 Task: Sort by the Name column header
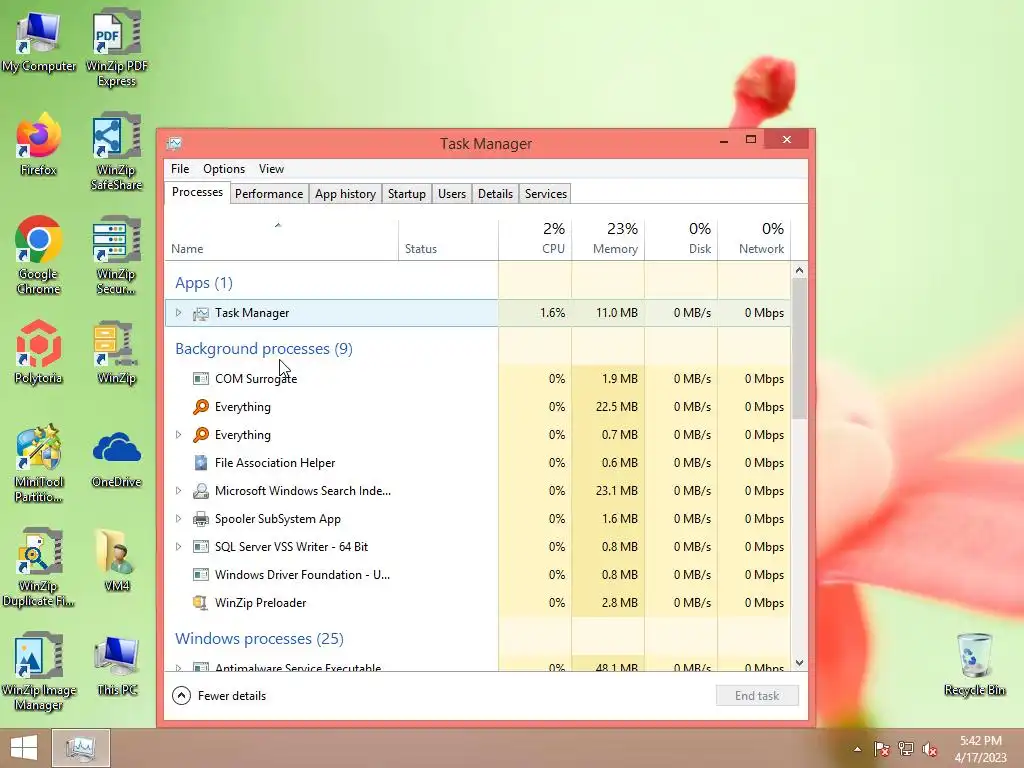[281, 239]
